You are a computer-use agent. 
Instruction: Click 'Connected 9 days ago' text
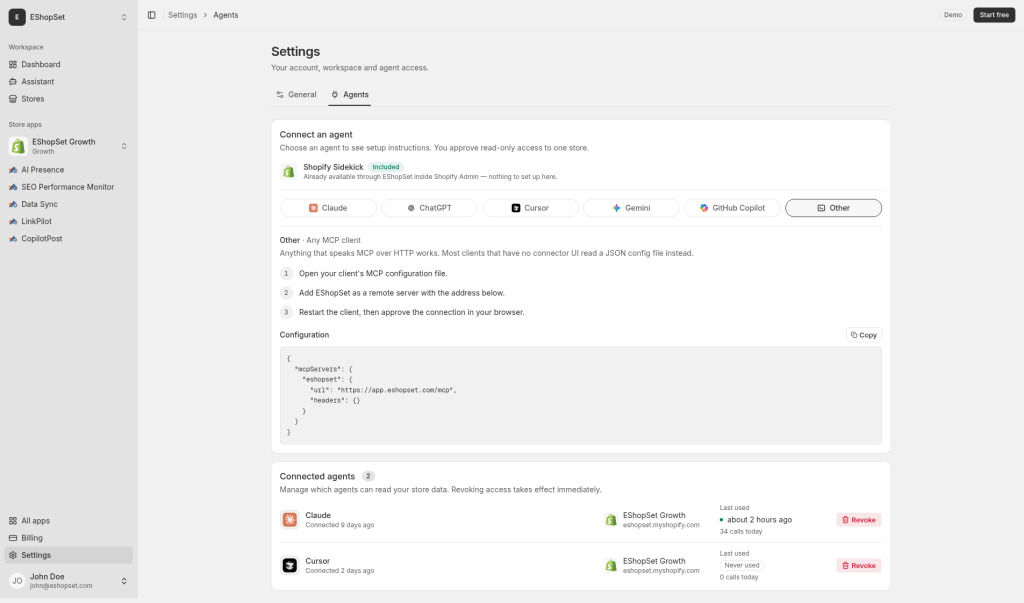(x=340, y=525)
